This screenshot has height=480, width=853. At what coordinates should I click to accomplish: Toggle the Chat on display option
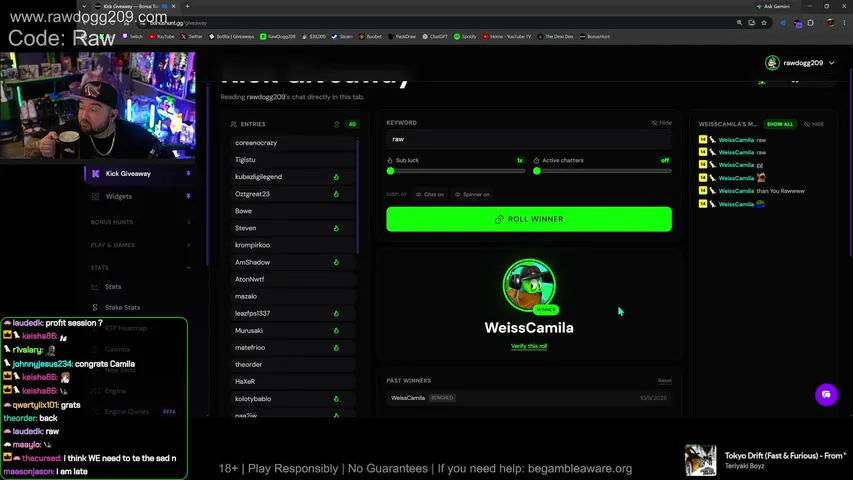[430, 194]
